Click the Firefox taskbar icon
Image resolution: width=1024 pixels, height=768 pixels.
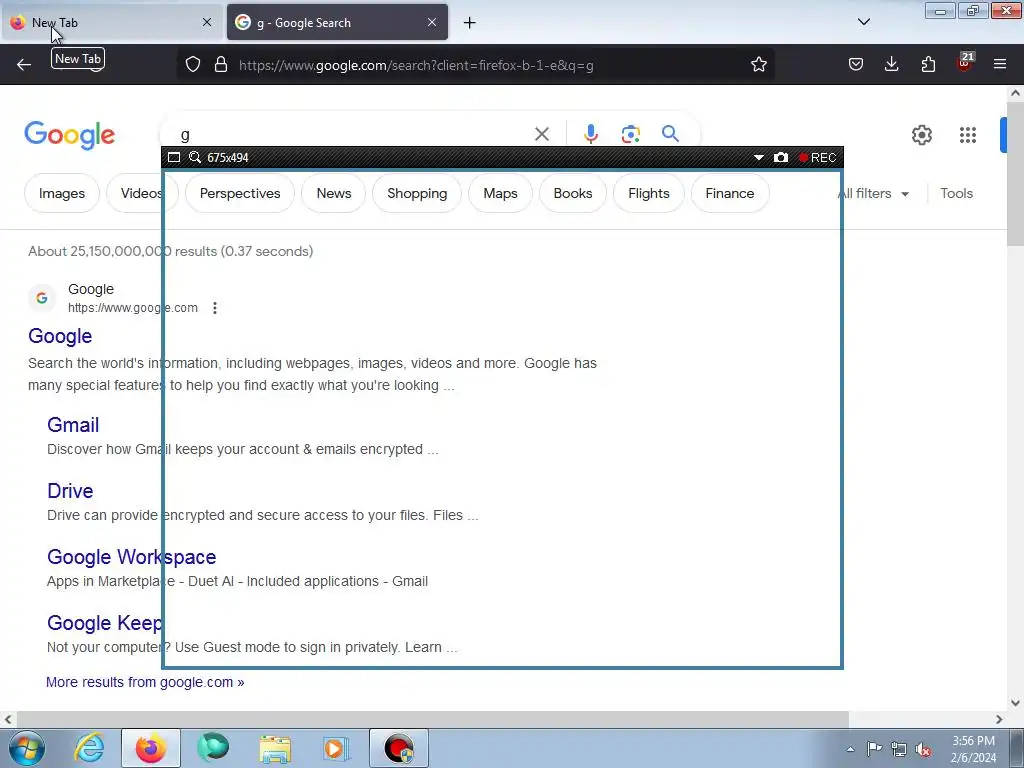tap(150, 748)
